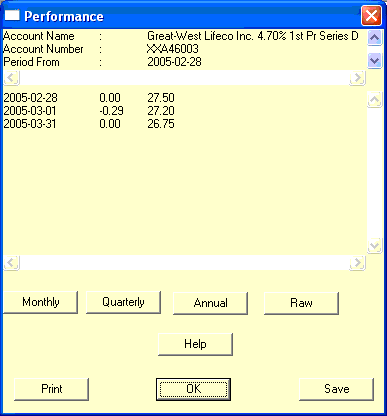Click data pane scroll down arrow

click(x=374, y=246)
